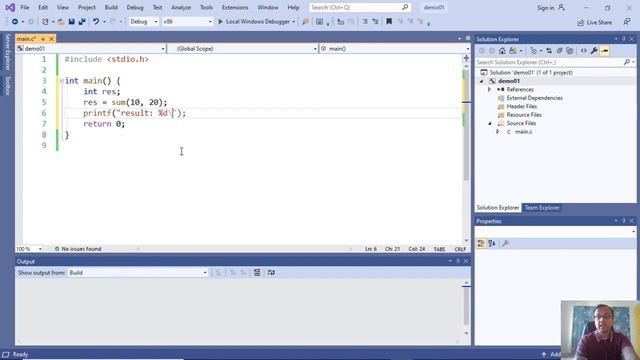Open the Analyze menu
Viewport: 640px width, 360px height.
pos(181,8)
